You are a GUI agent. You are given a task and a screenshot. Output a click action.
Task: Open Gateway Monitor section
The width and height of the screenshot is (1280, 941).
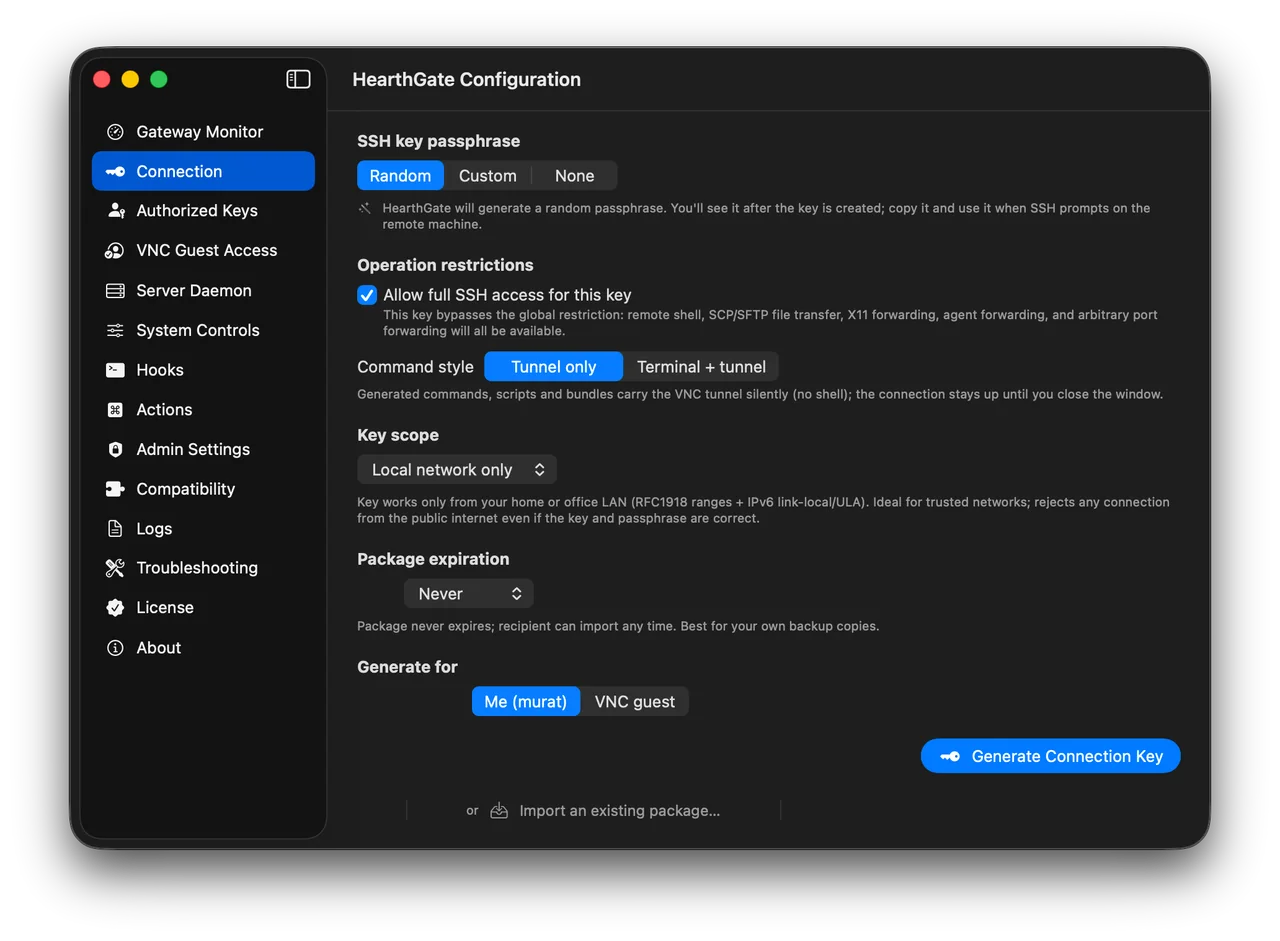(203, 132)
